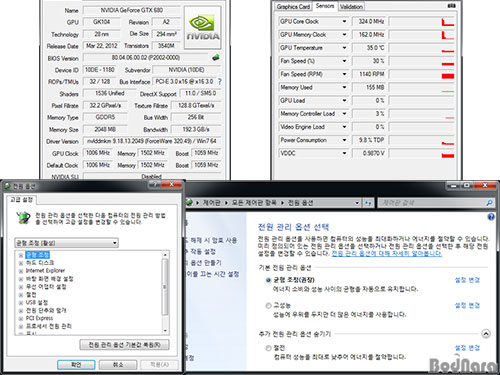Open the GPU Core Clock sensor dropdown
The width and height of the screenshot is (500, 375).
(344, 22)
